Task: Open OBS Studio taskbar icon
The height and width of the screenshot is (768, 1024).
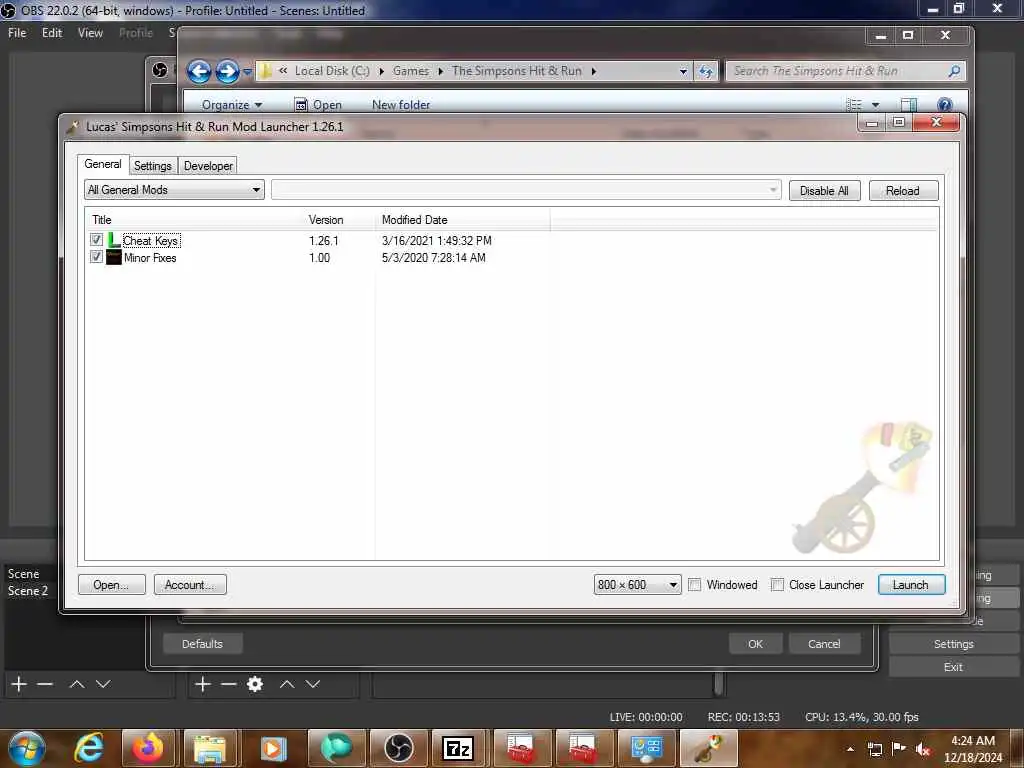Action: coord(398,748)
